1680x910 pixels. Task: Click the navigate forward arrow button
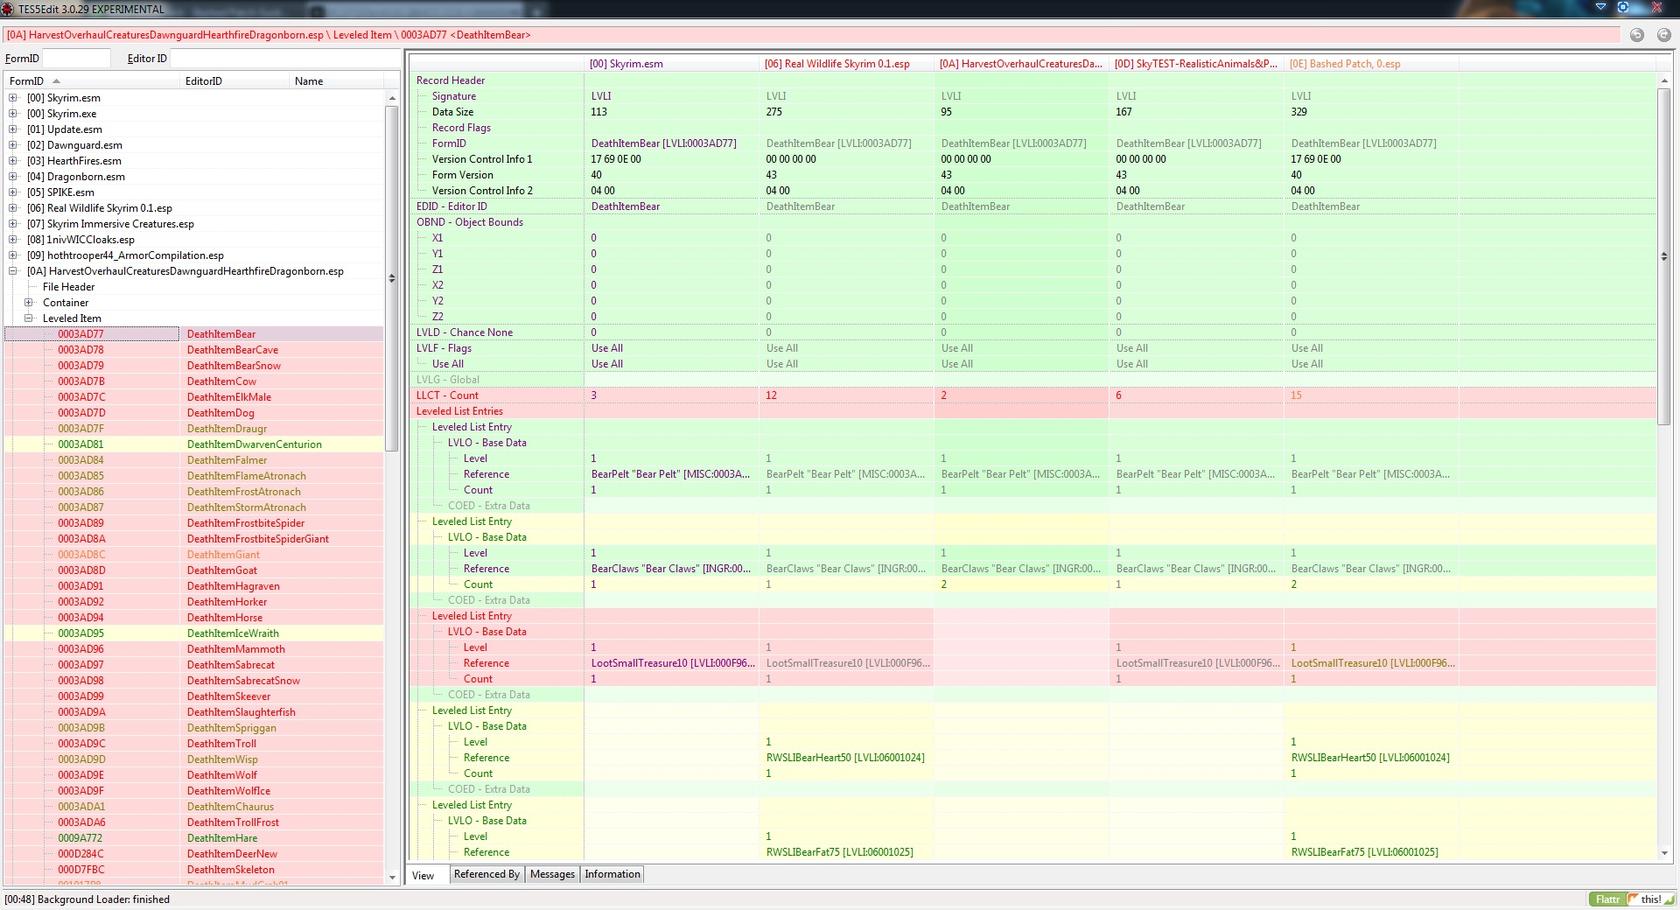(1664, 35)
